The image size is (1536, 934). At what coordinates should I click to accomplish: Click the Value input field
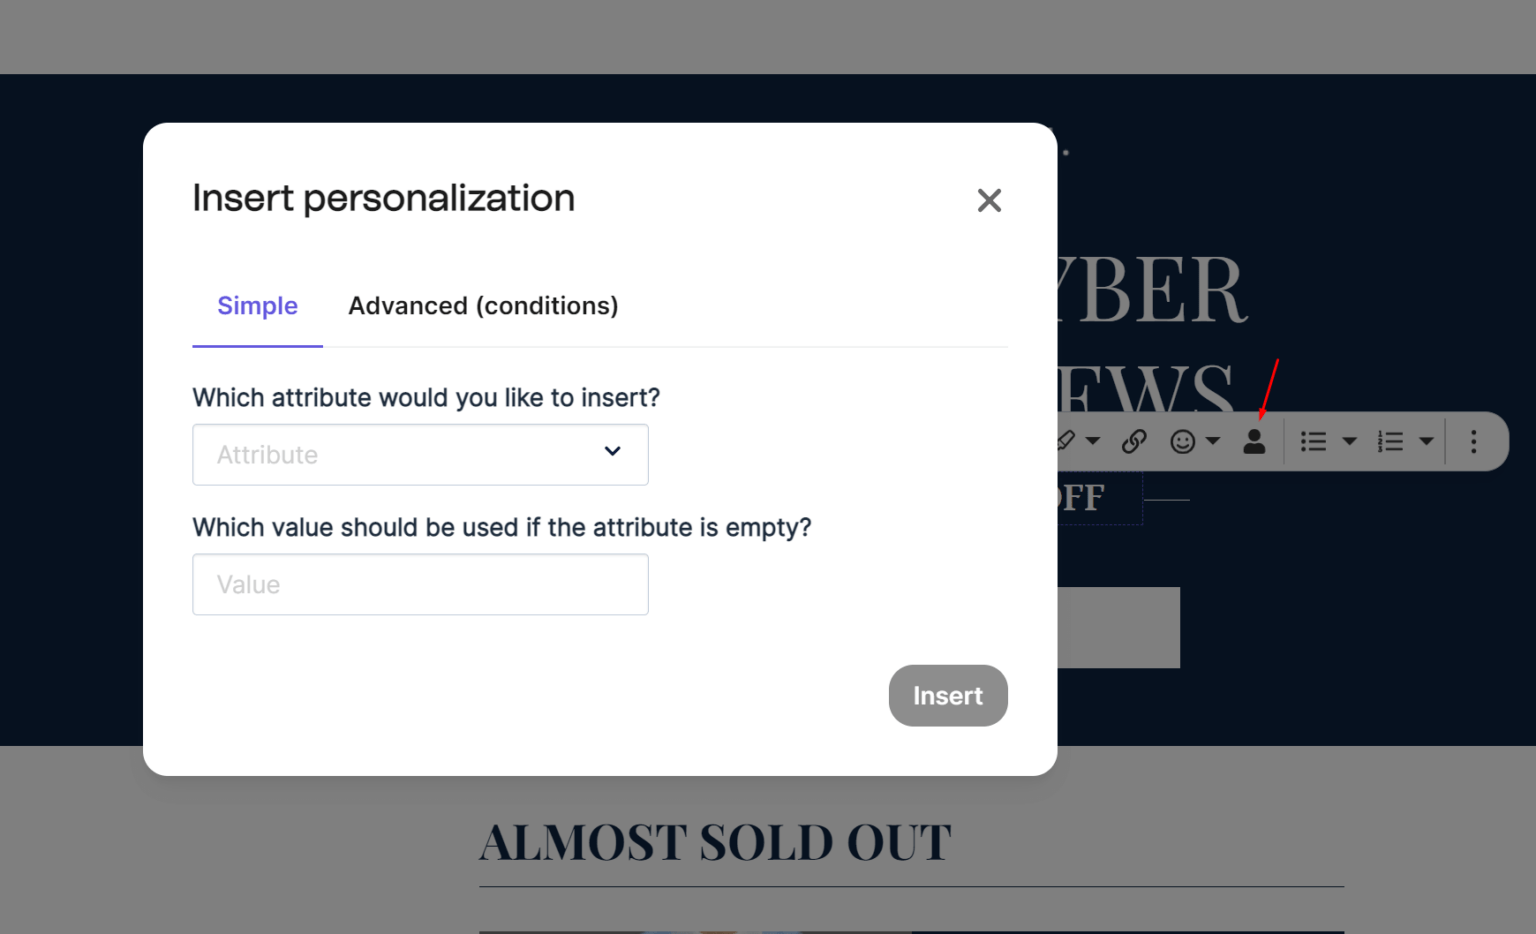[420, 584]
